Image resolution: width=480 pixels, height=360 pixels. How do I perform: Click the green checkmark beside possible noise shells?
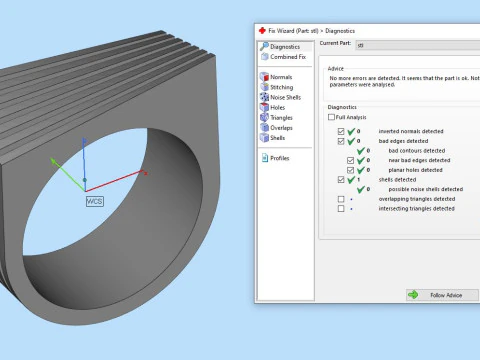point(361,189)
